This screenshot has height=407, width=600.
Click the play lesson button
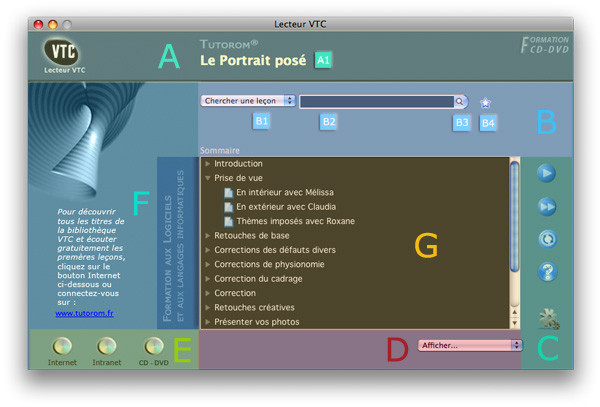546,173
